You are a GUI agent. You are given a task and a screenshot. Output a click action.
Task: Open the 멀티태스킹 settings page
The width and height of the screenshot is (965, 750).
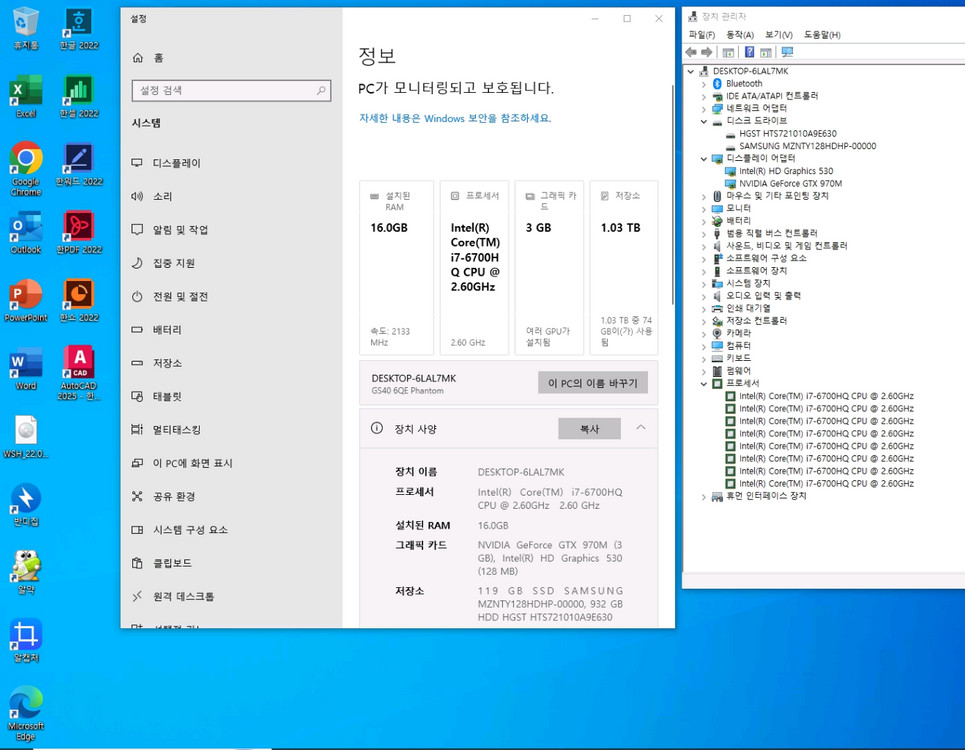pyautogui.click(x=231, y=429)
